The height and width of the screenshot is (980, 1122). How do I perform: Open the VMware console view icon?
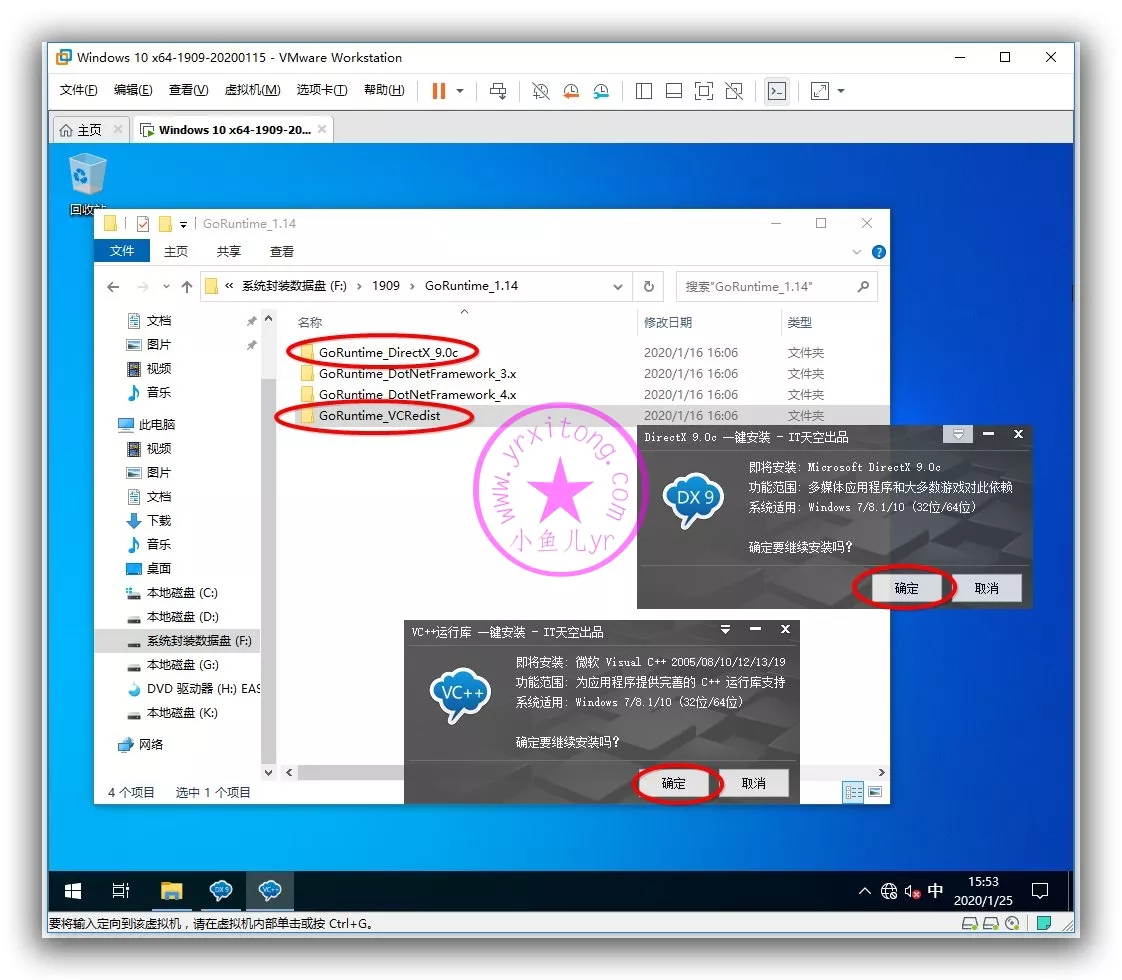(x=776, y=91)
